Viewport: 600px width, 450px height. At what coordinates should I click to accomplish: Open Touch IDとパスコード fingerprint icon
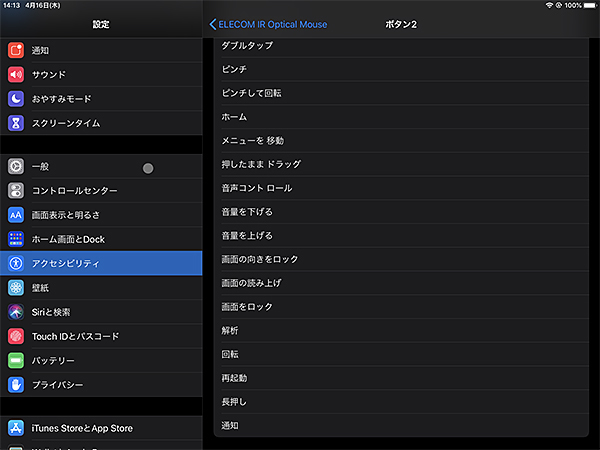16,336
